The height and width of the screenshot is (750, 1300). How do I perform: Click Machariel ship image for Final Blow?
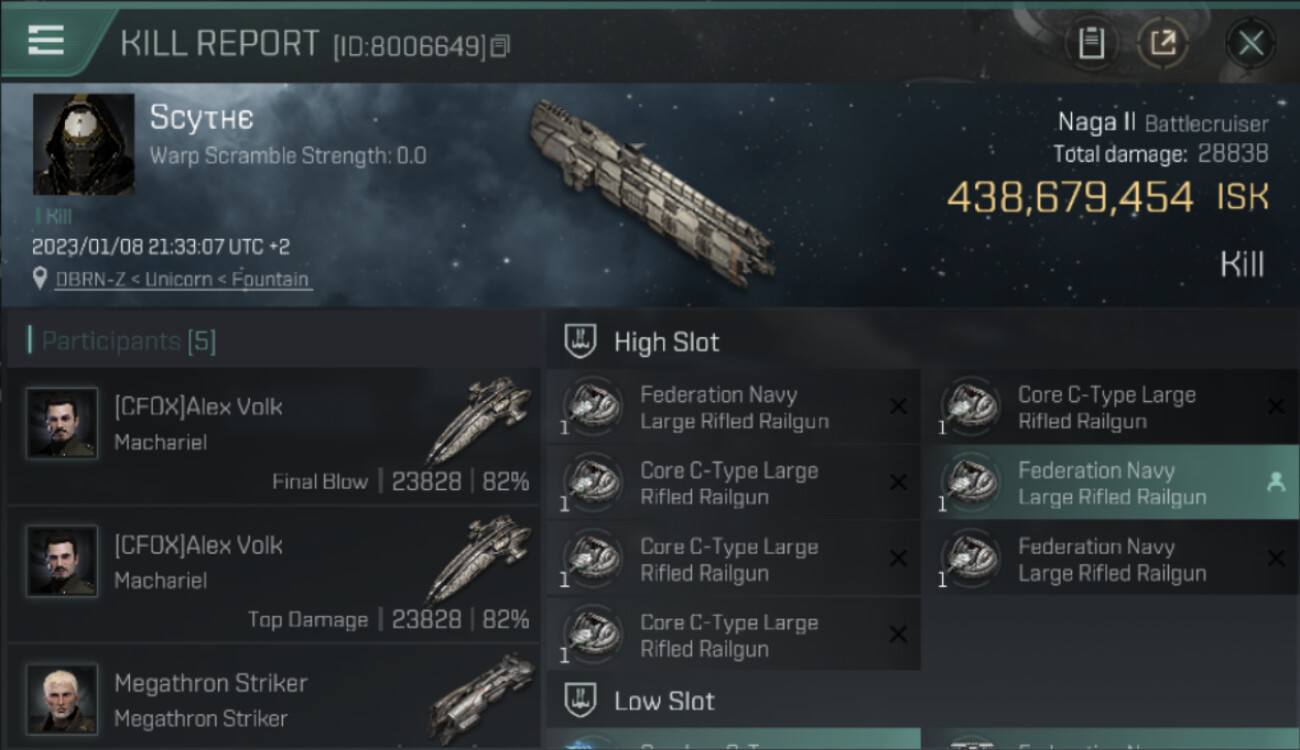[x=479, y=420]
